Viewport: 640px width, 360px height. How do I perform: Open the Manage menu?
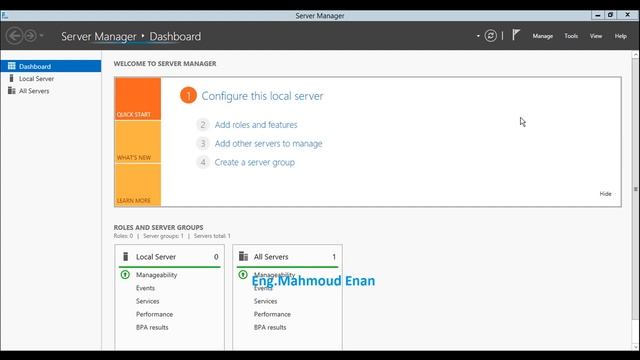click(x=542, y=36)
